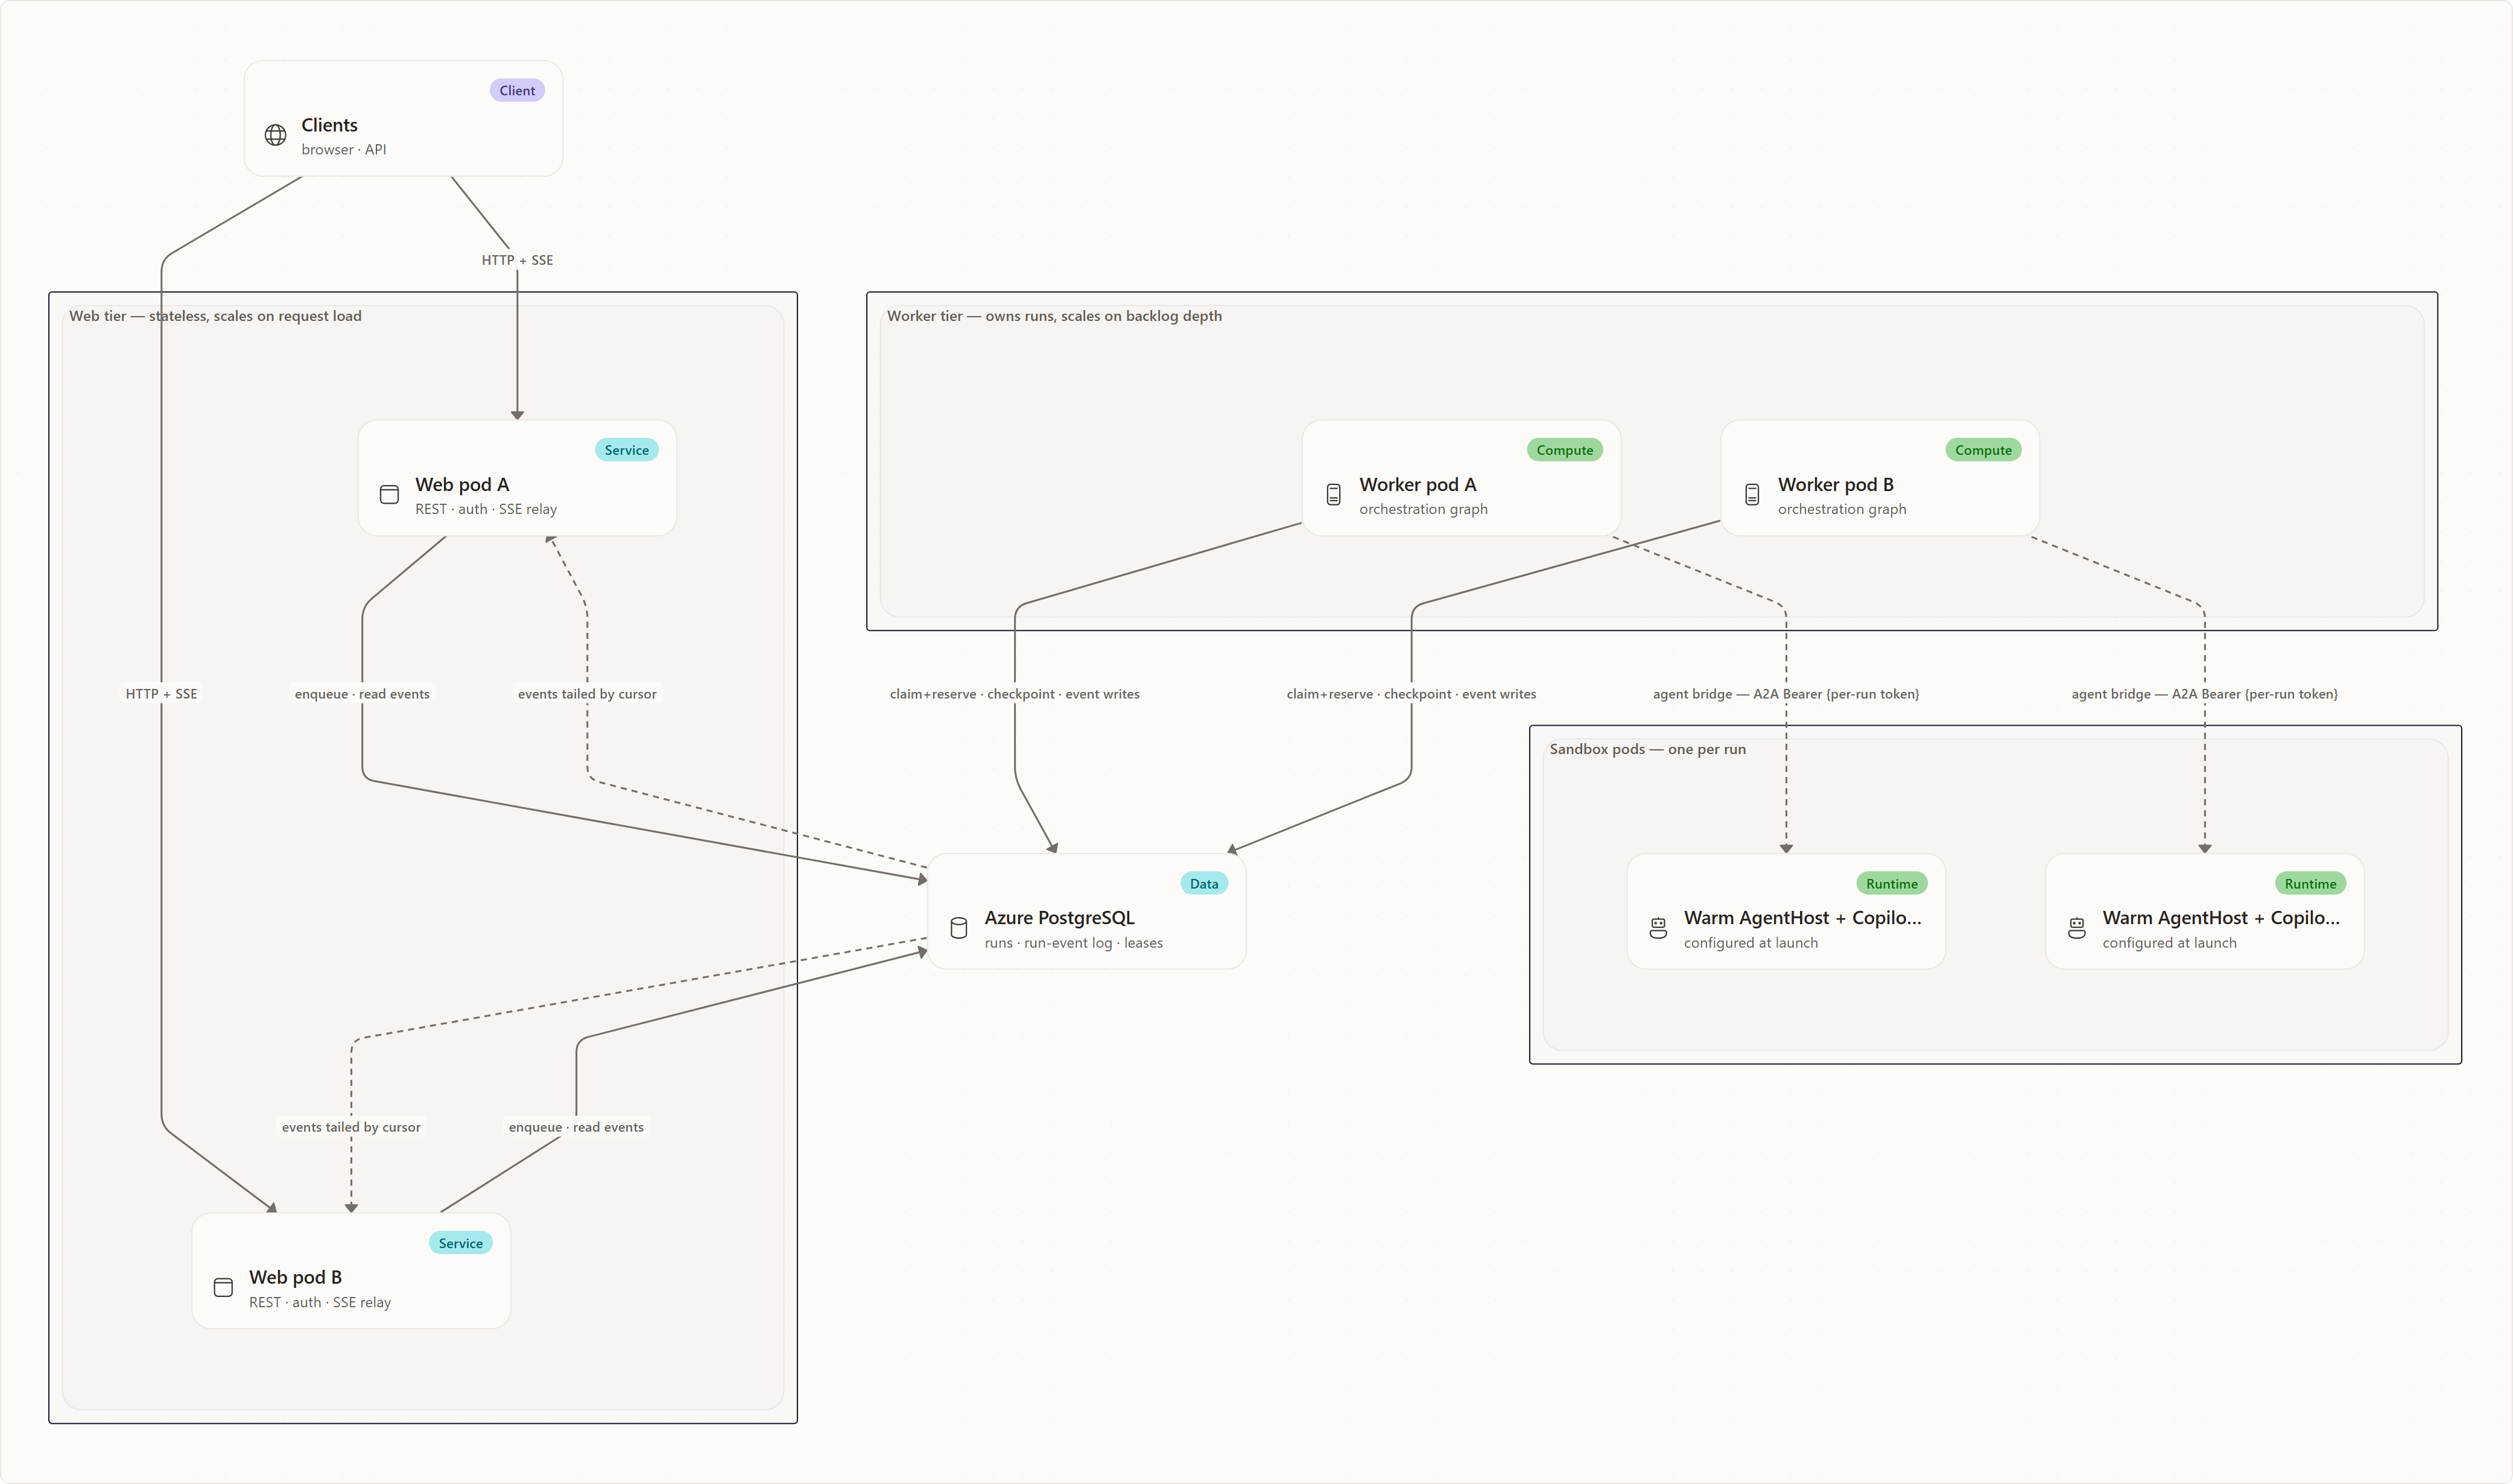Click the window icon on Web pod A

[x=389, y=494]
